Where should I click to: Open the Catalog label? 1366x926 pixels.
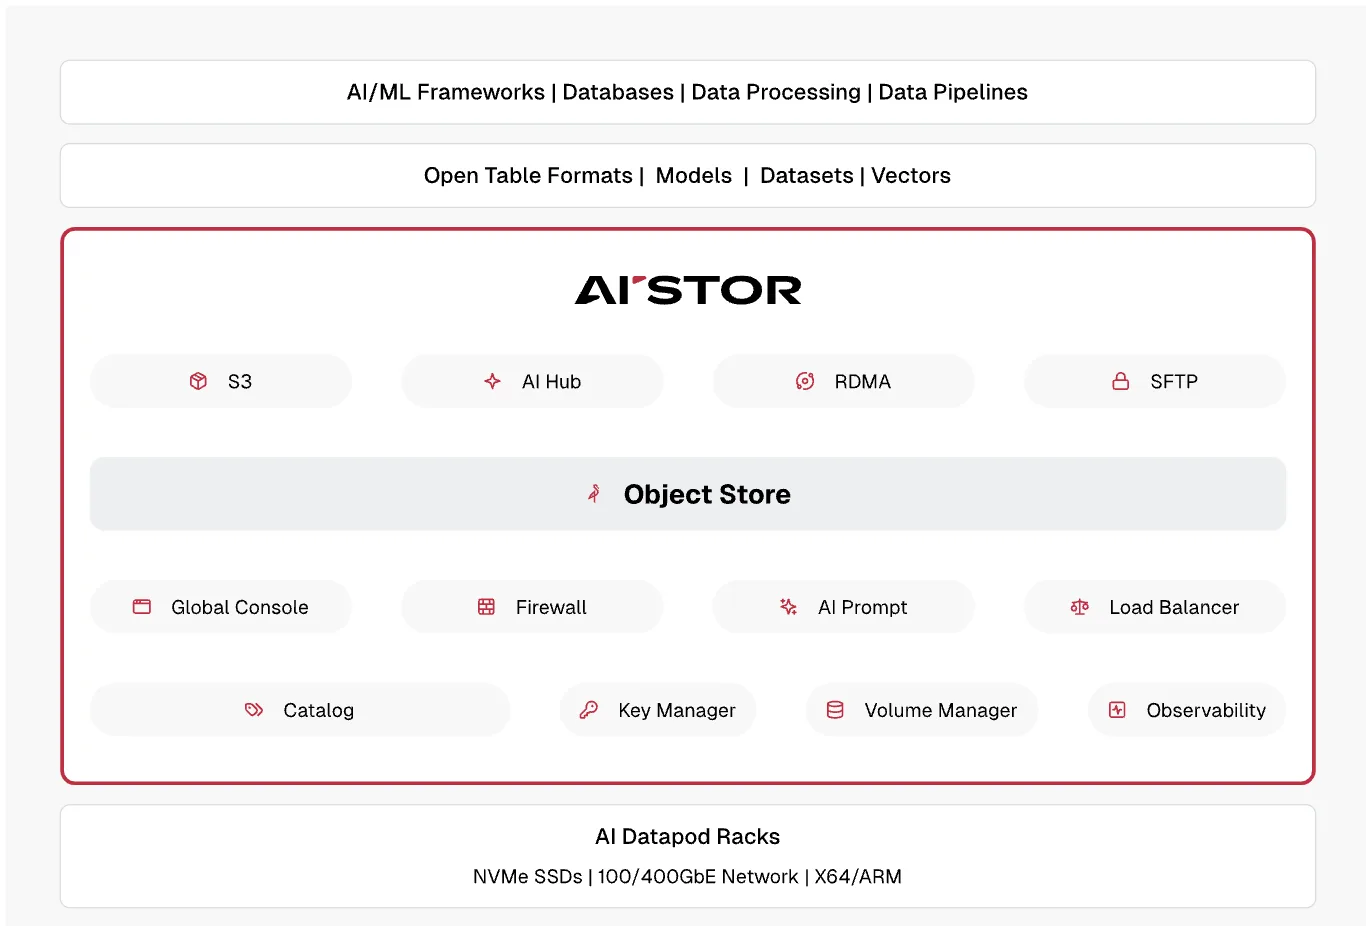point(319,710)
